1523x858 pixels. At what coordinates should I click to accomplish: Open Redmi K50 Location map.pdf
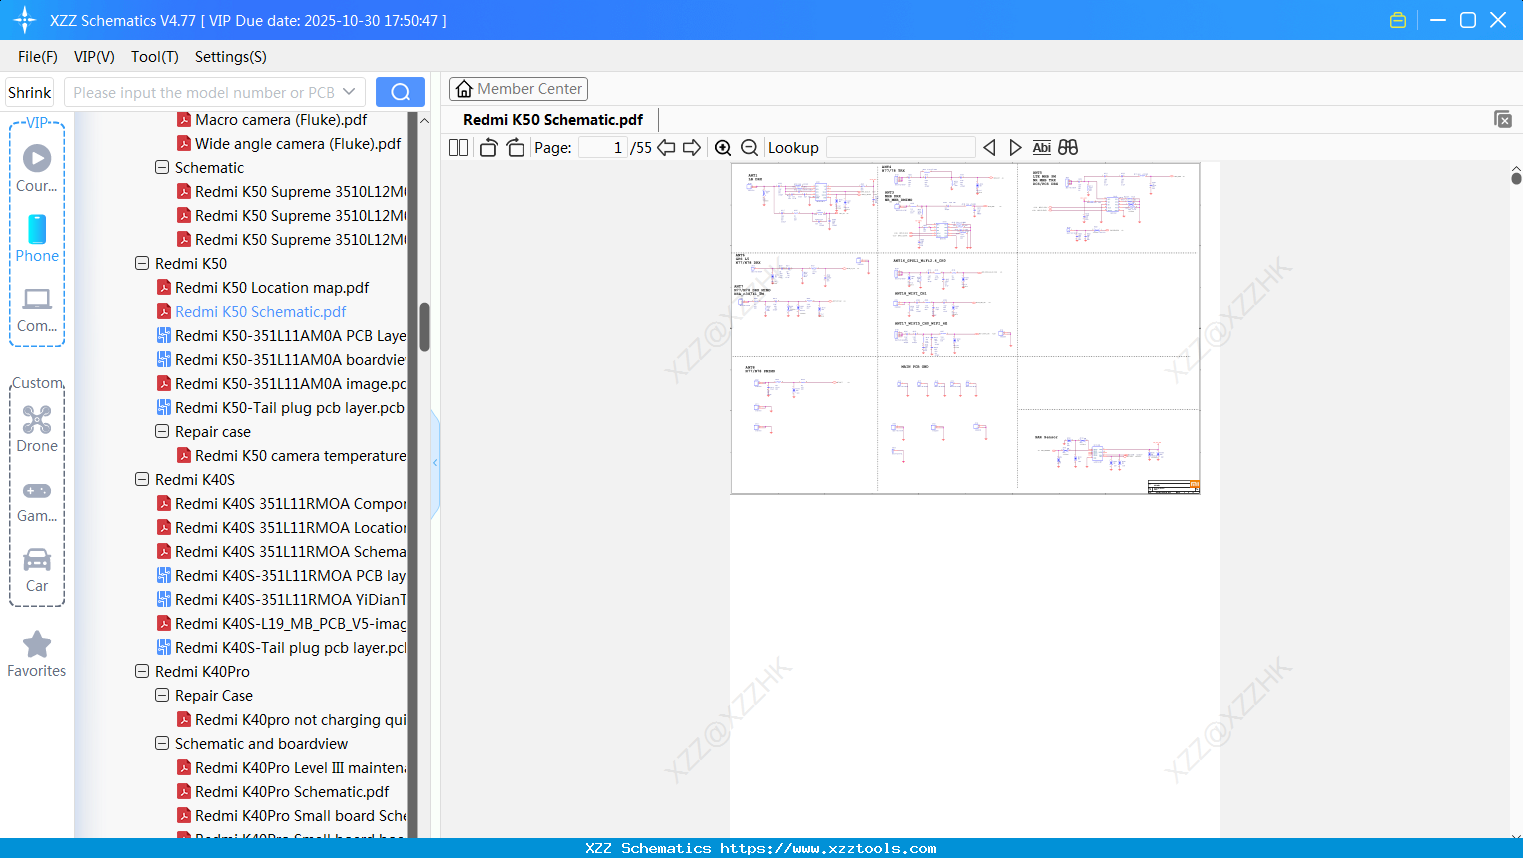262,288
